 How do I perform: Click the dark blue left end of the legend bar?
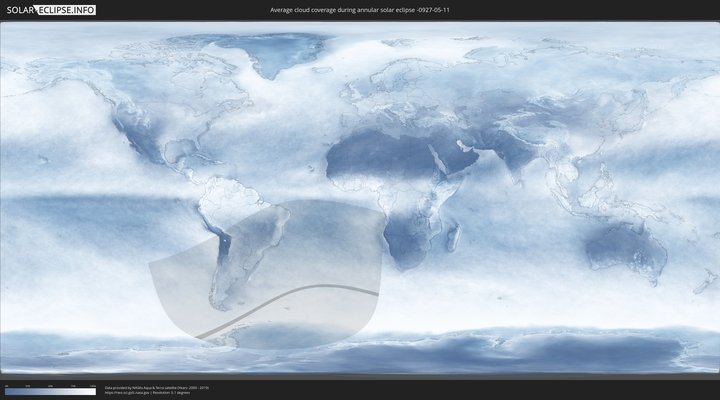(x=8, y=391)
